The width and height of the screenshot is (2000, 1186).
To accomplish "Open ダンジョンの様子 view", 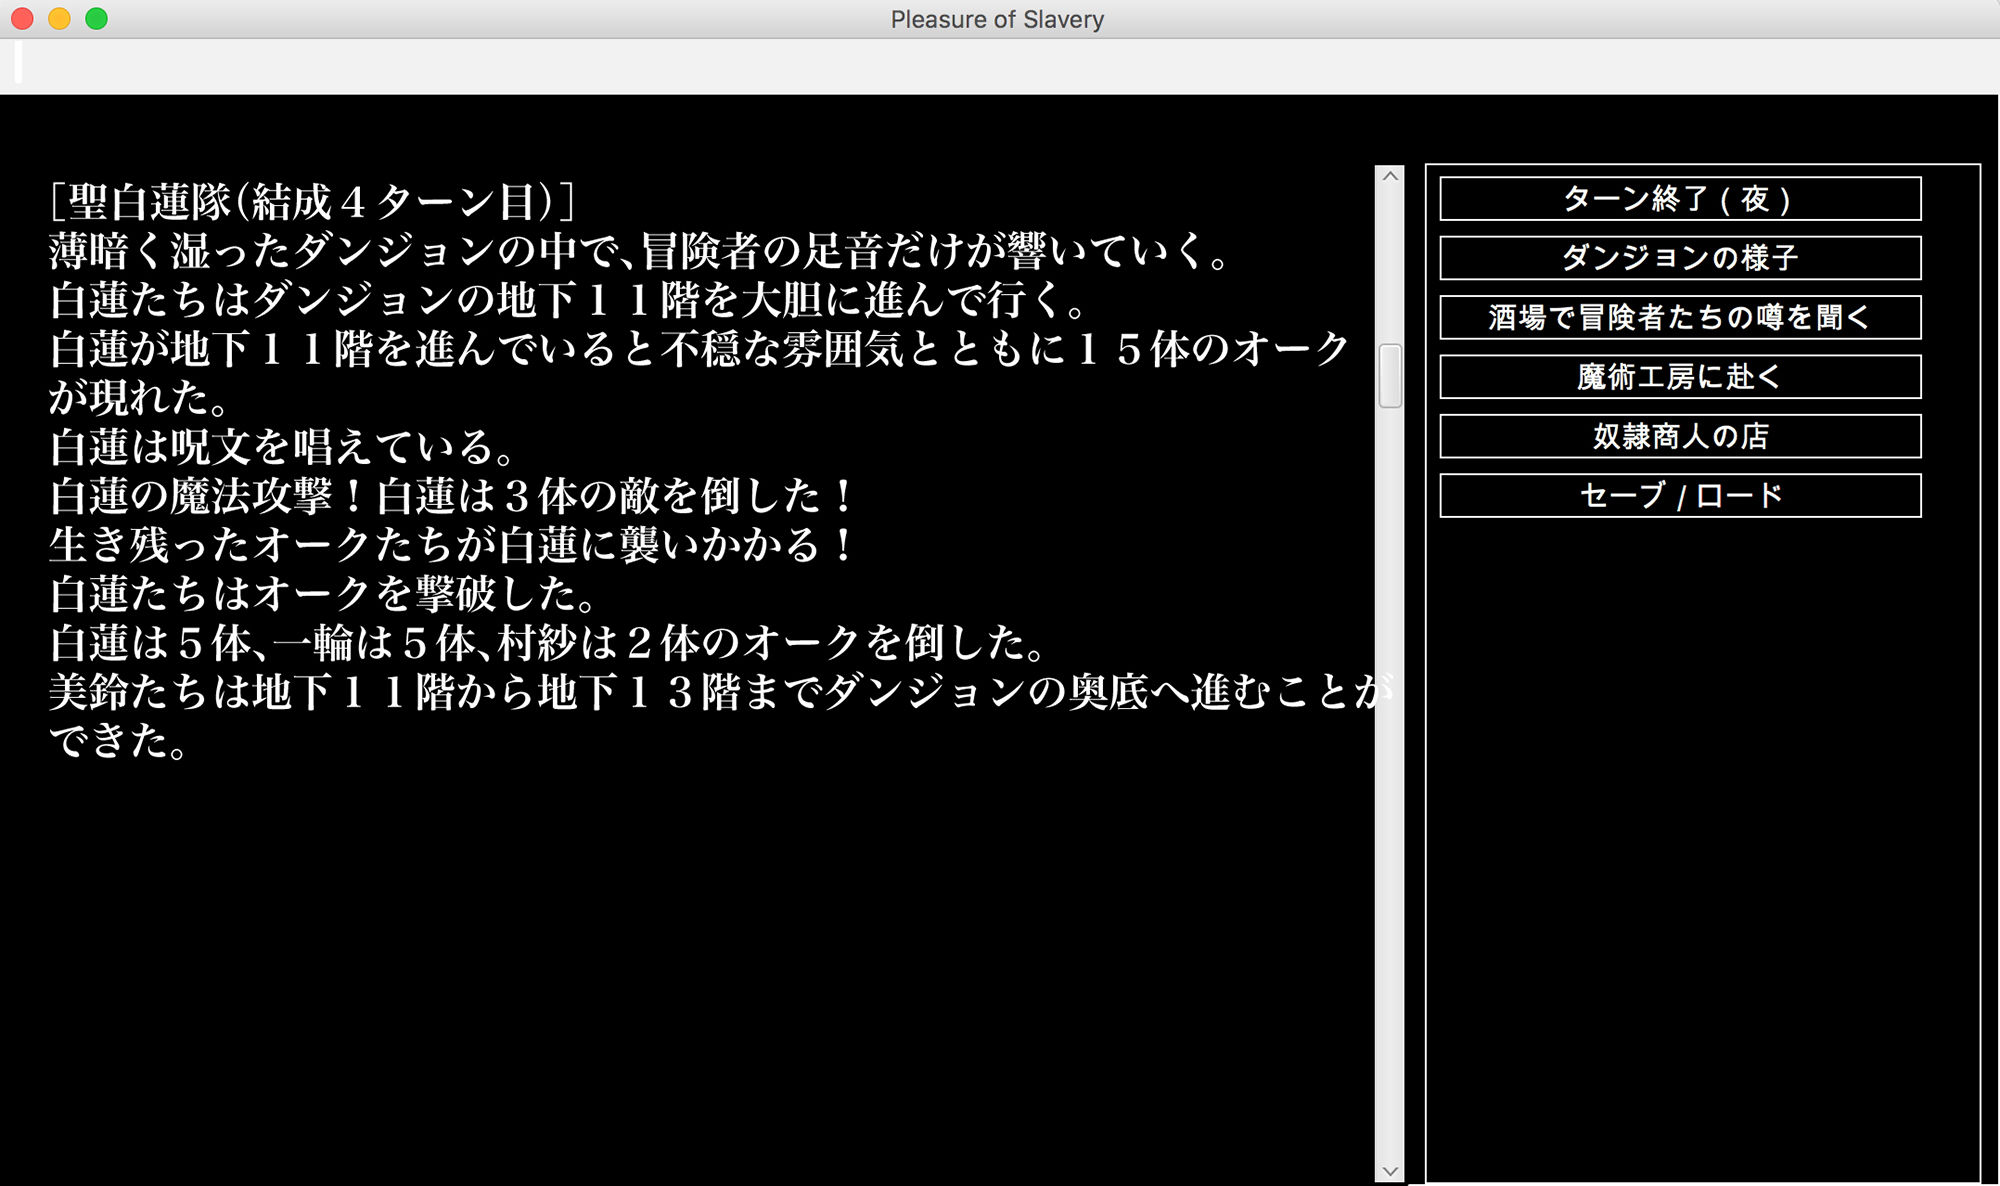I will coord(1679,258).
